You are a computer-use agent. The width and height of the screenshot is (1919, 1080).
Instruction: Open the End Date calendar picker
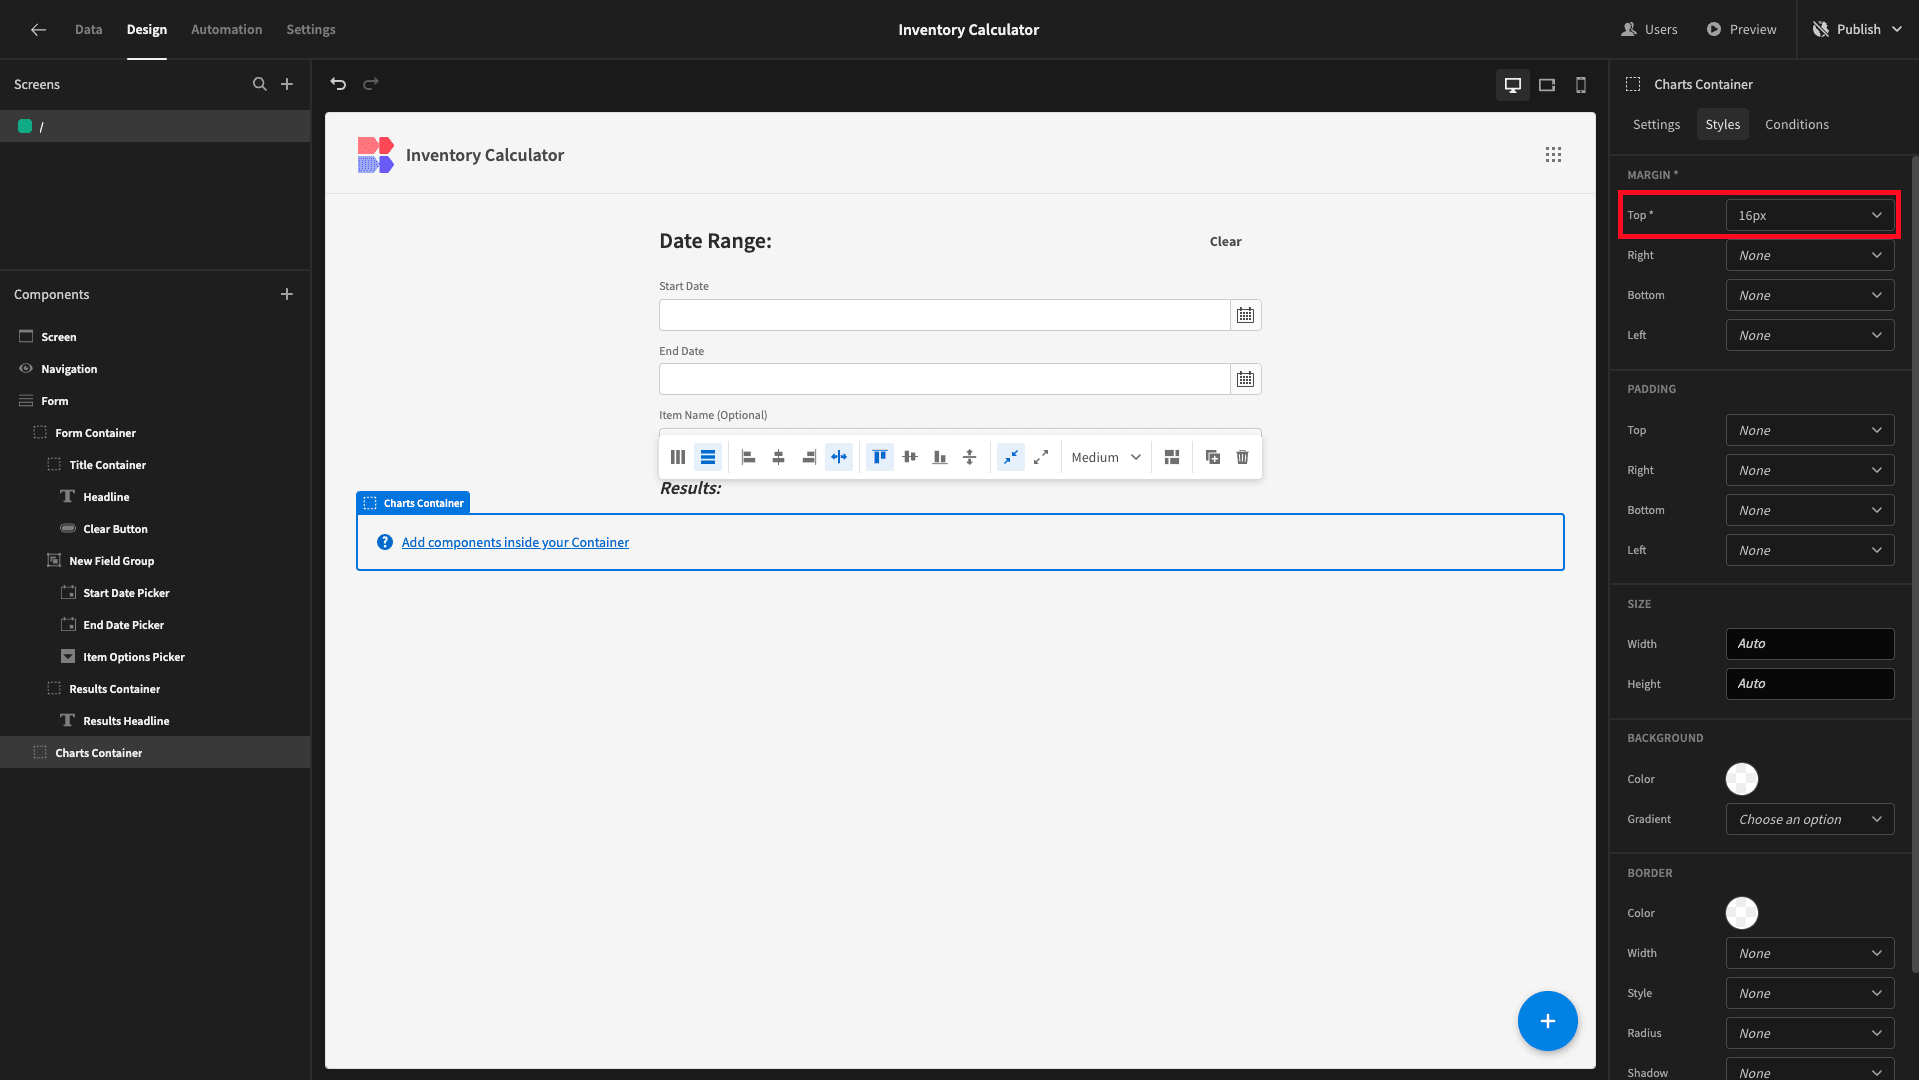[1245, 379]
